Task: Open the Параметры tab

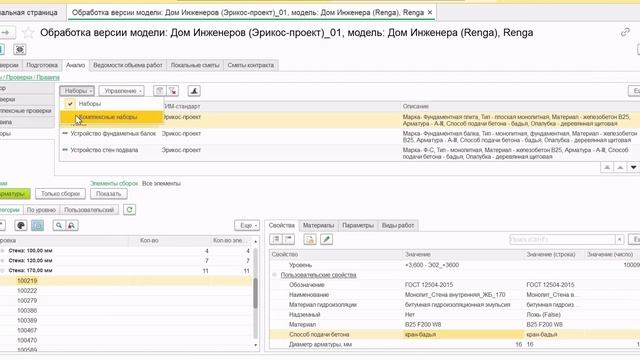Action: (x=358, y=225)
